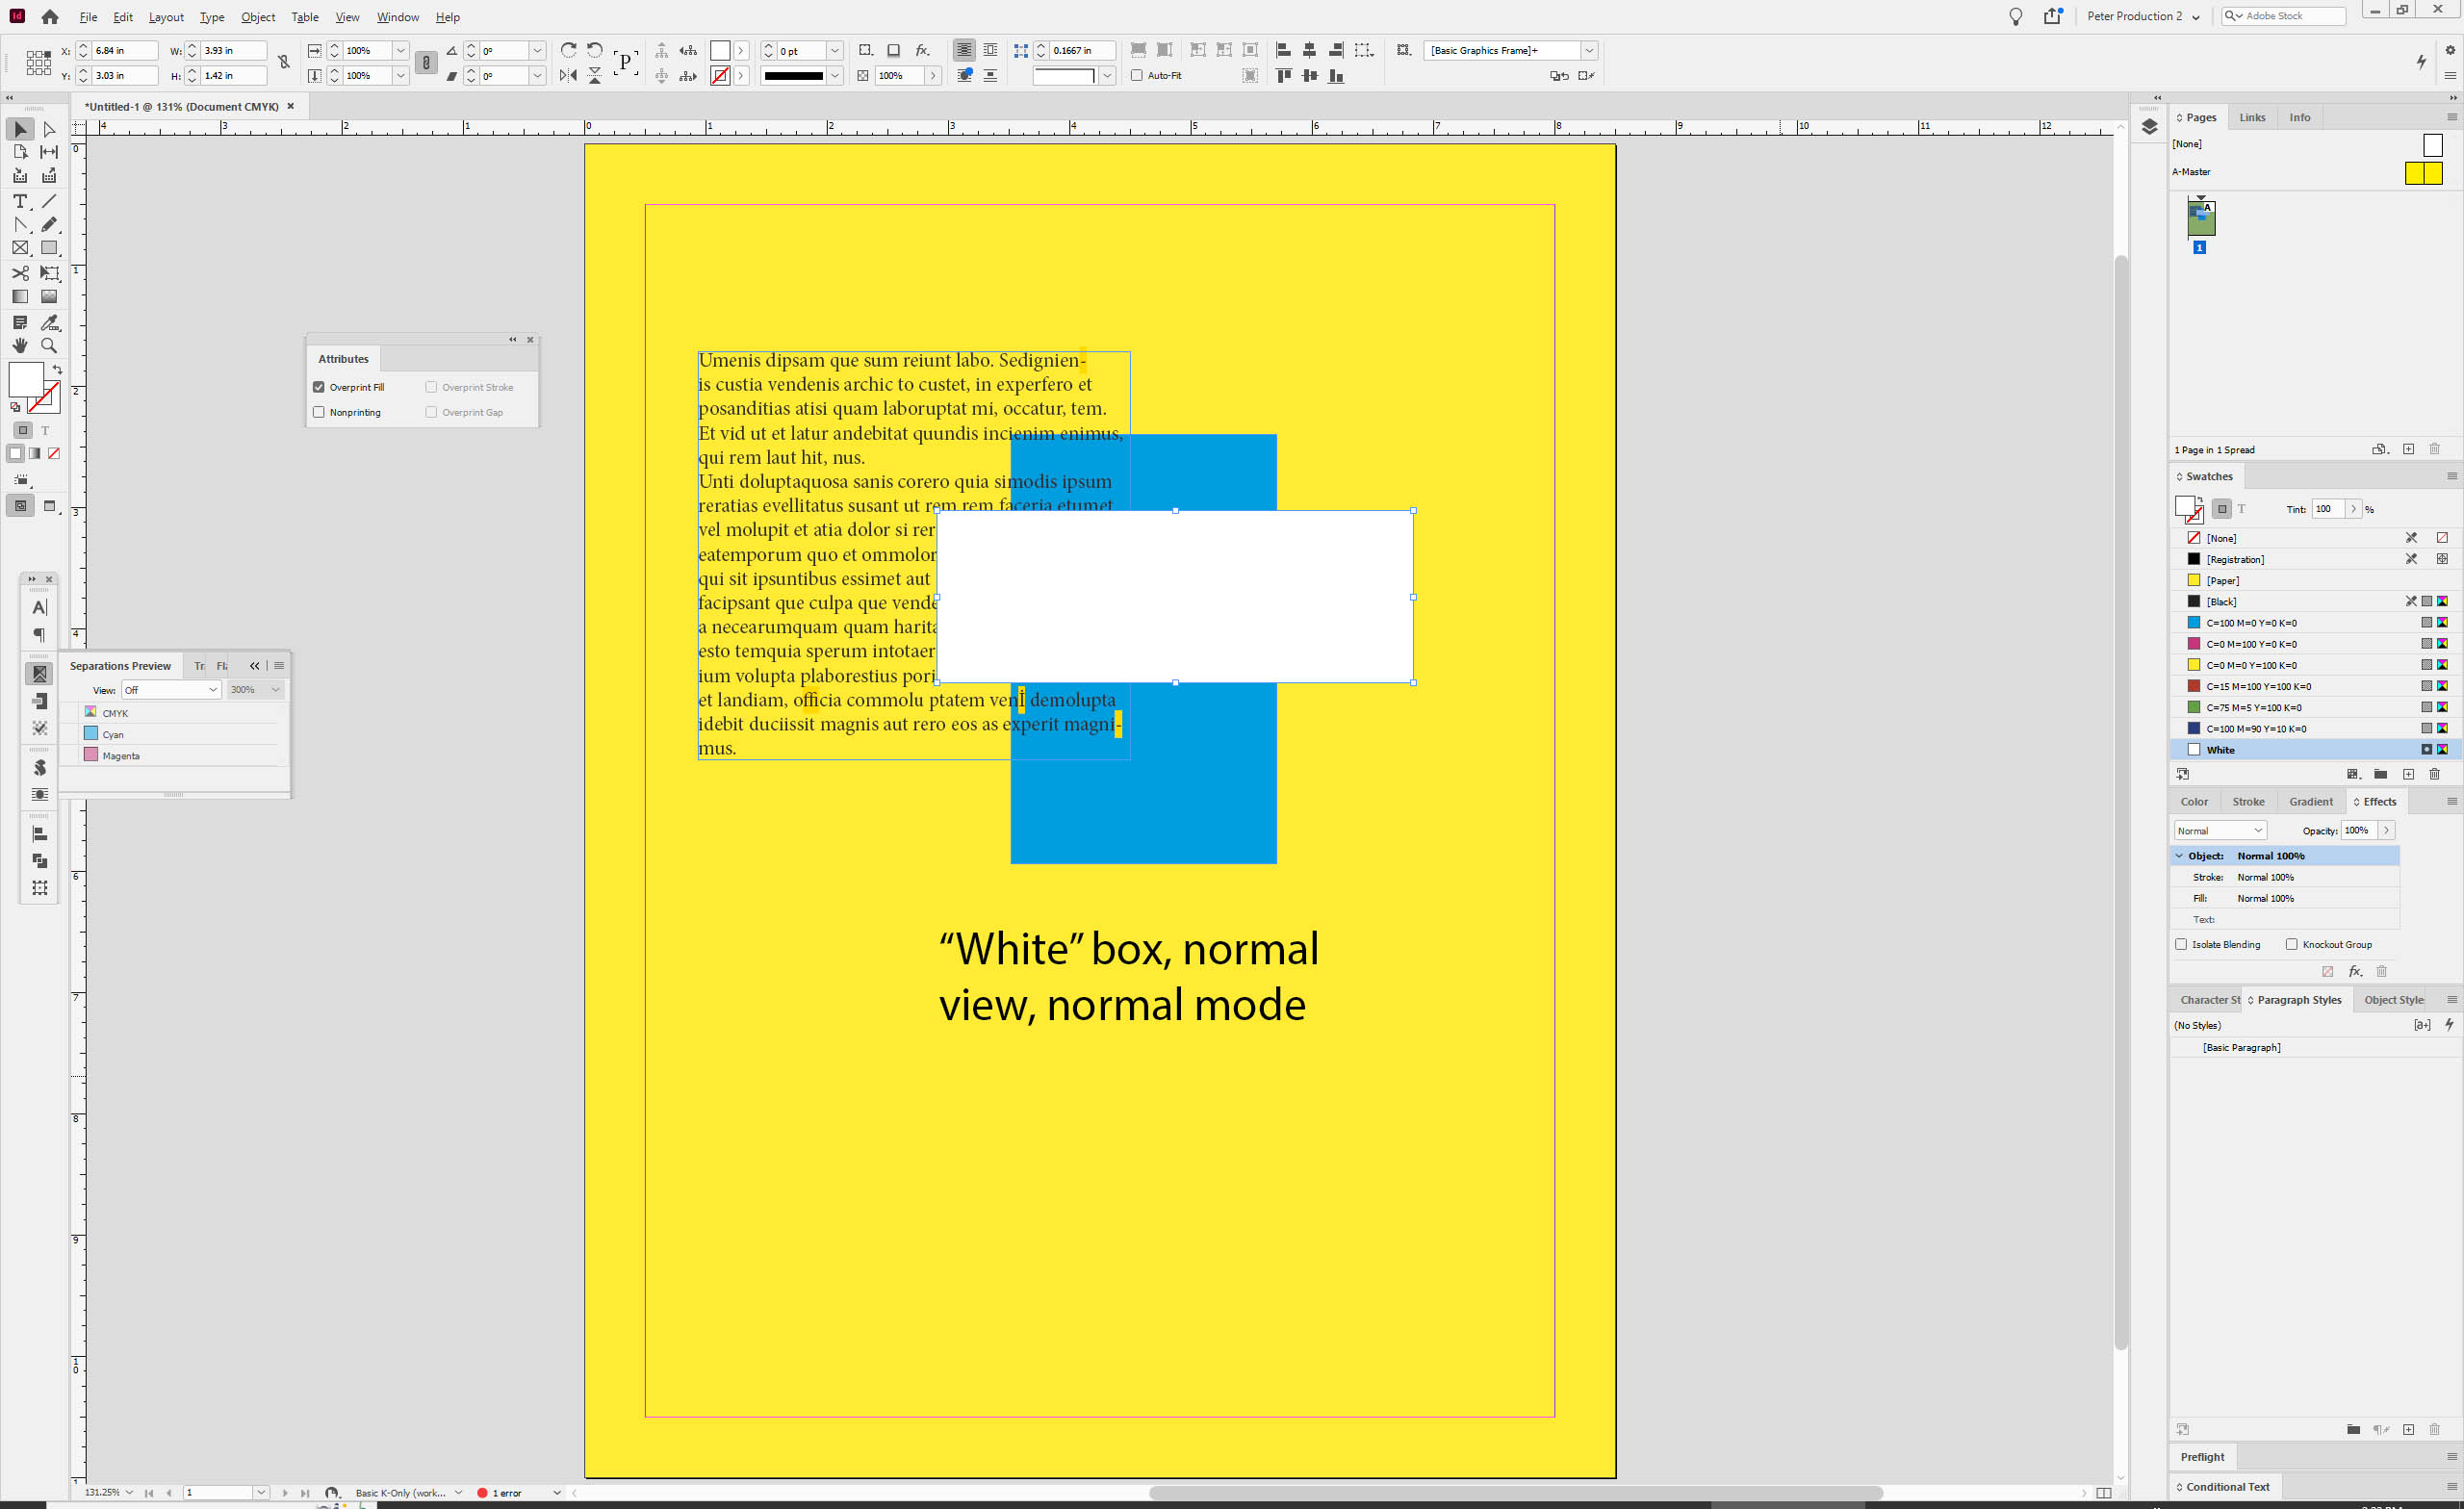2464x1509 pixels.
Task: Select the Eyedropper tool
Action: coord(49,322)
